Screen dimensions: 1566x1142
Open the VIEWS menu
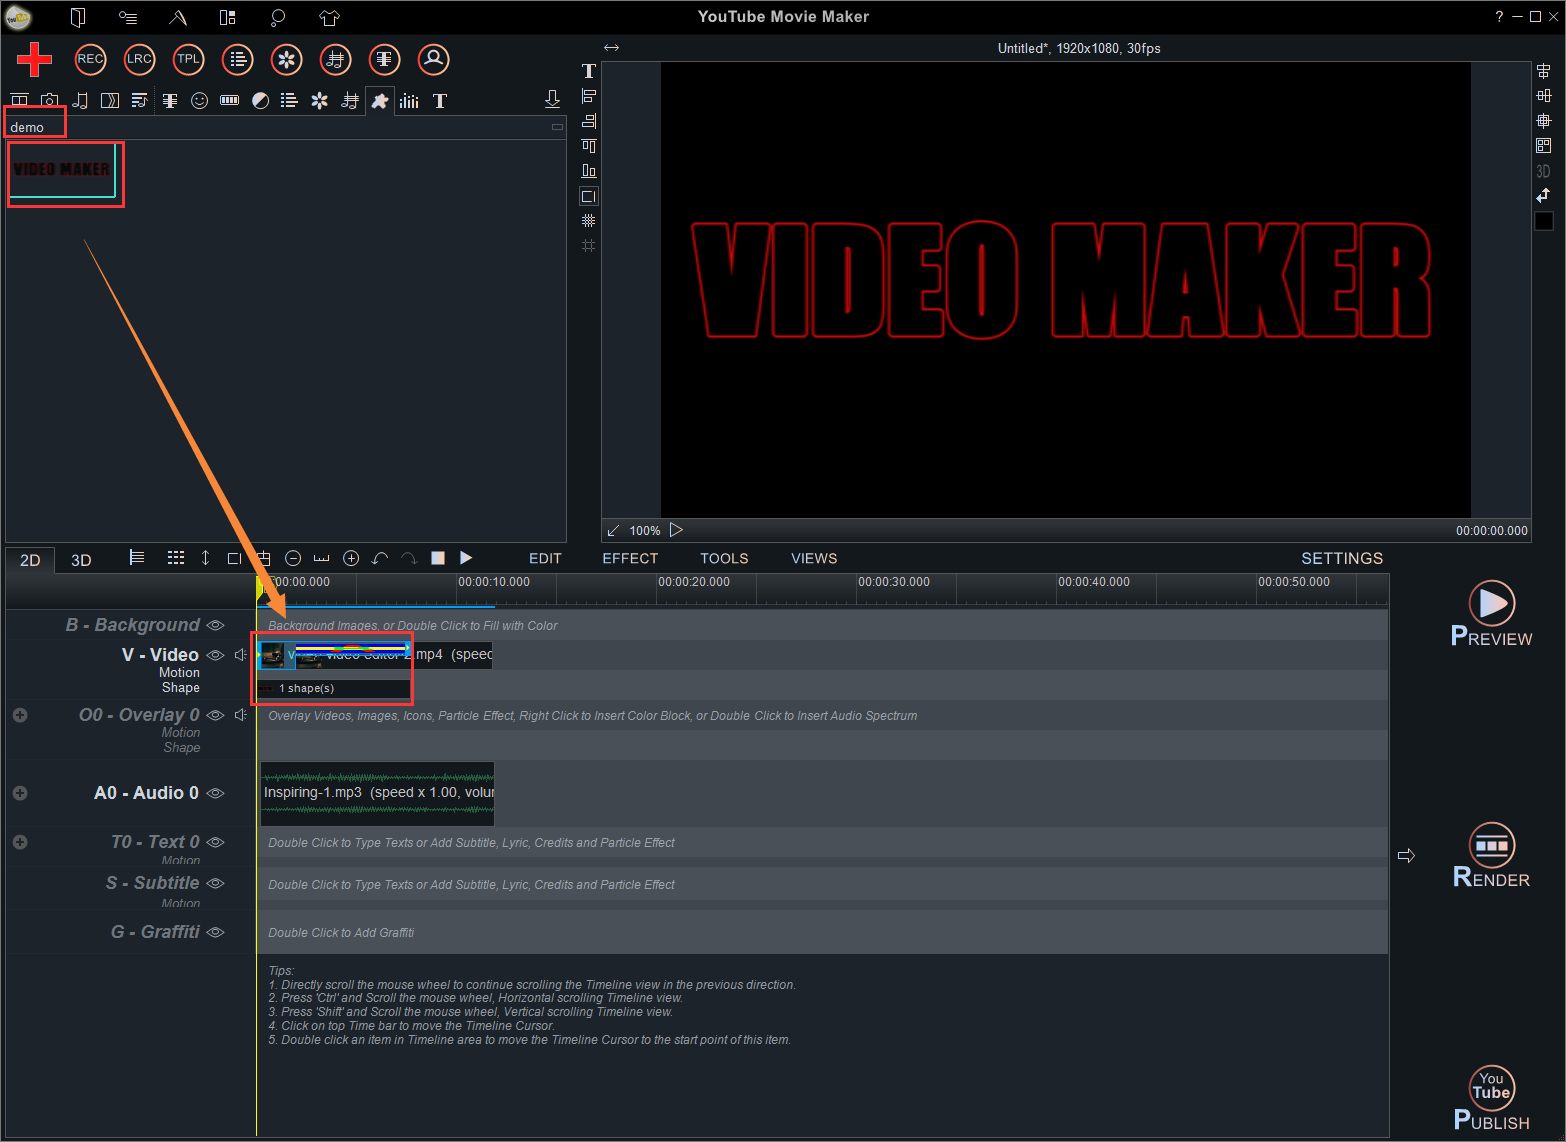click(814, 558)
